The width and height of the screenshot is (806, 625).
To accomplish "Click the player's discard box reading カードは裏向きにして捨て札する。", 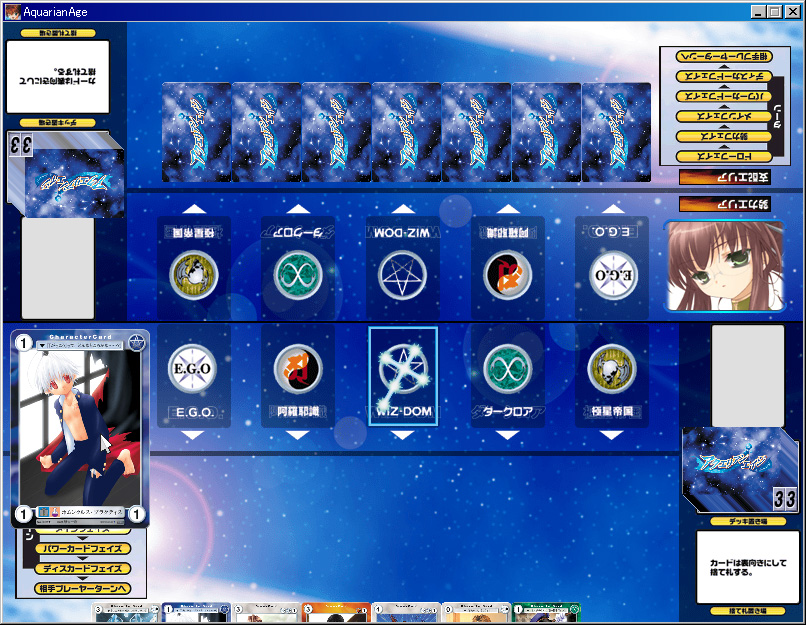I will (x=748, y=567).
